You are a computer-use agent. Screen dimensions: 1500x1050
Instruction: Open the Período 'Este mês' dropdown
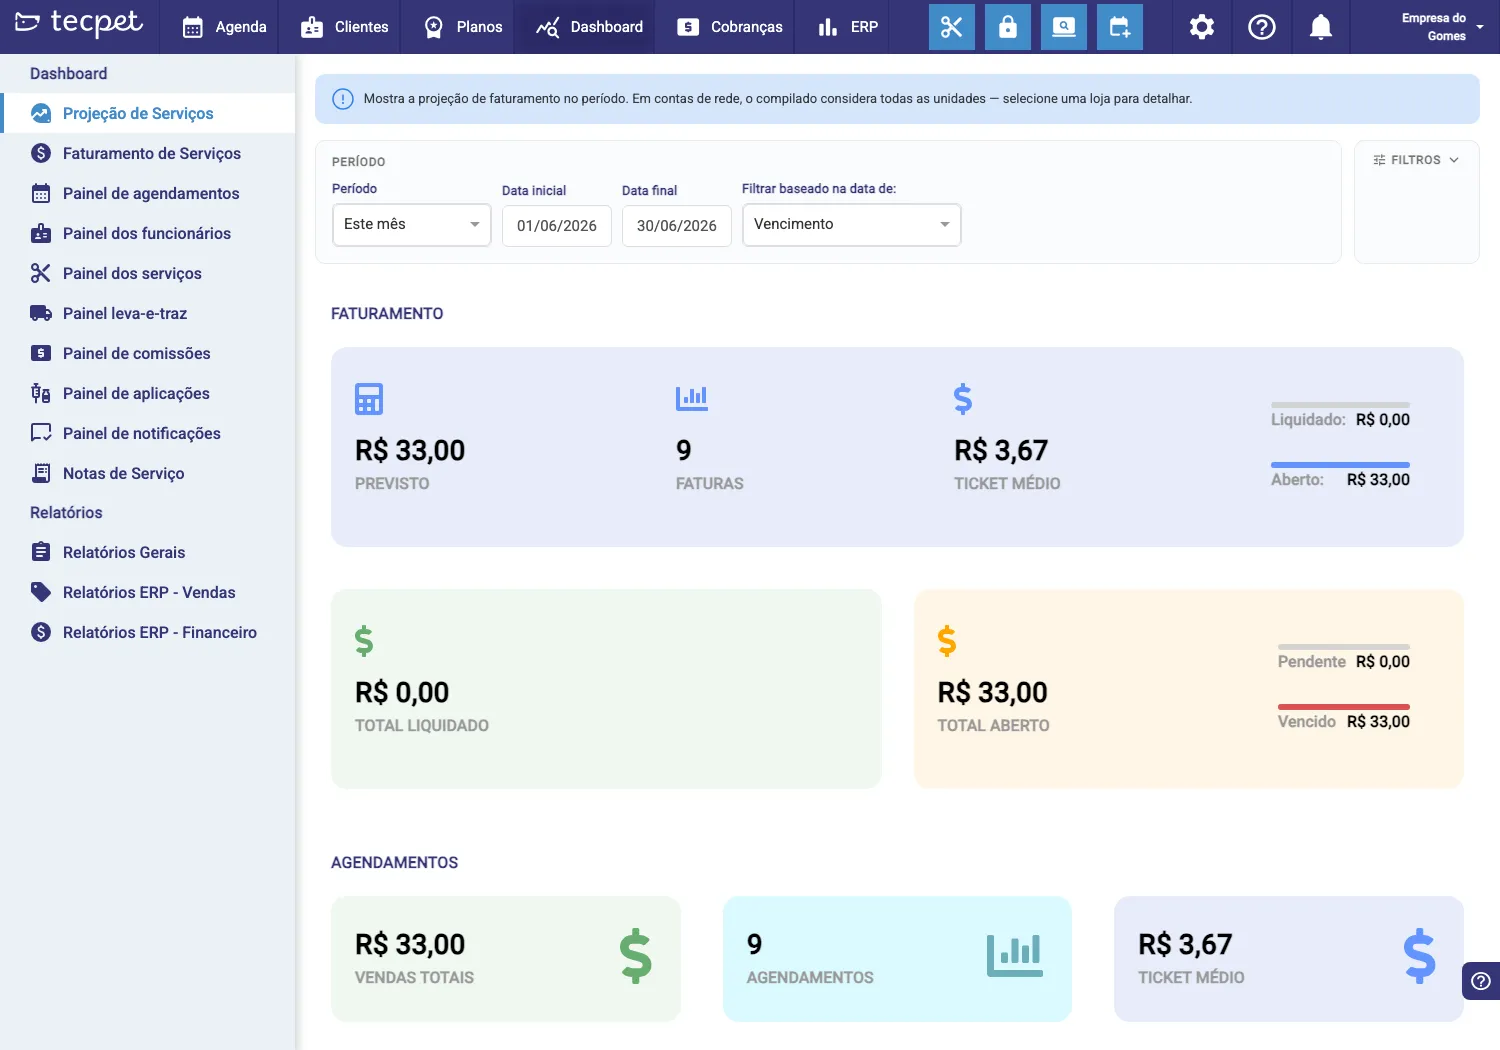click(411, 224)
